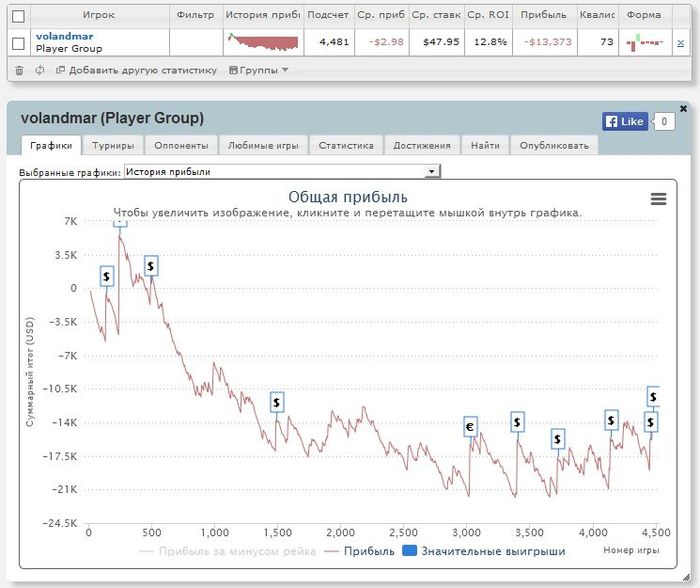Click dollar marker near game 3,700
Viewport: 700px width, 588px height.
coord(558,439)
